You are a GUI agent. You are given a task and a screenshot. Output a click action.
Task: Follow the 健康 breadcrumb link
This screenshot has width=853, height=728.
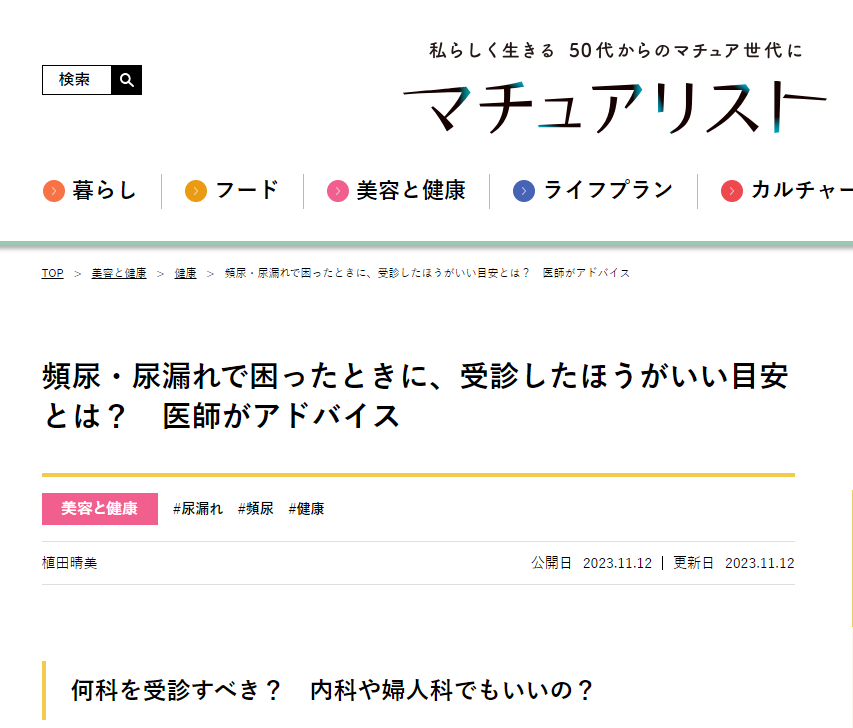(x=186, y=273)
